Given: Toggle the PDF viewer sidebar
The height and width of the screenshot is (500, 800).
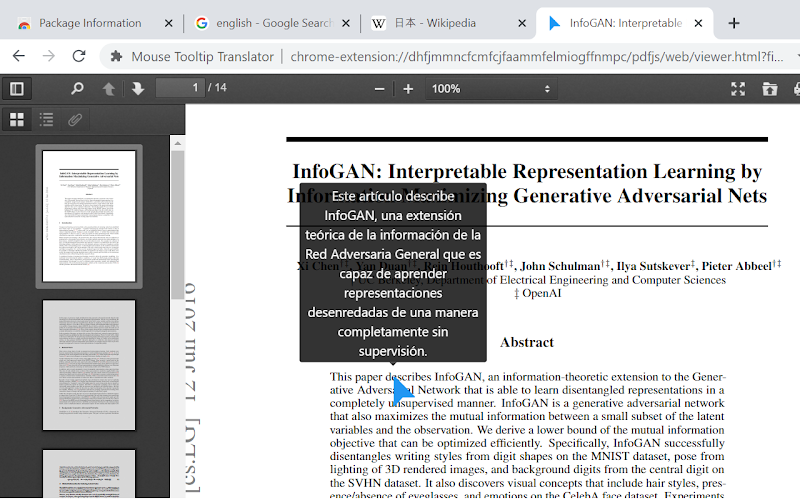Looking at the screenshot, I should click(17, 89).
